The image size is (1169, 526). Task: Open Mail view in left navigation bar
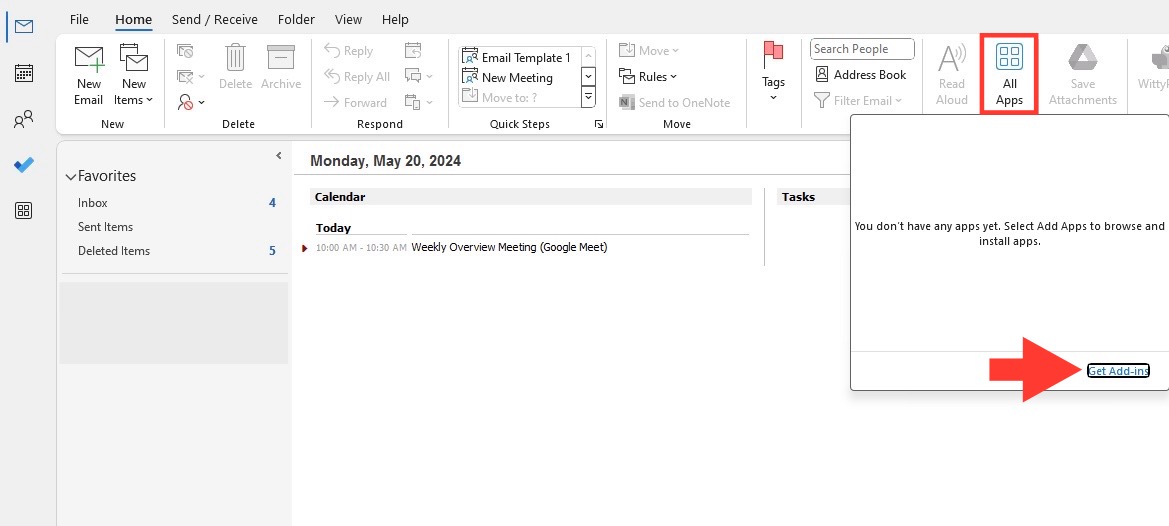click(x=24, y=27)
